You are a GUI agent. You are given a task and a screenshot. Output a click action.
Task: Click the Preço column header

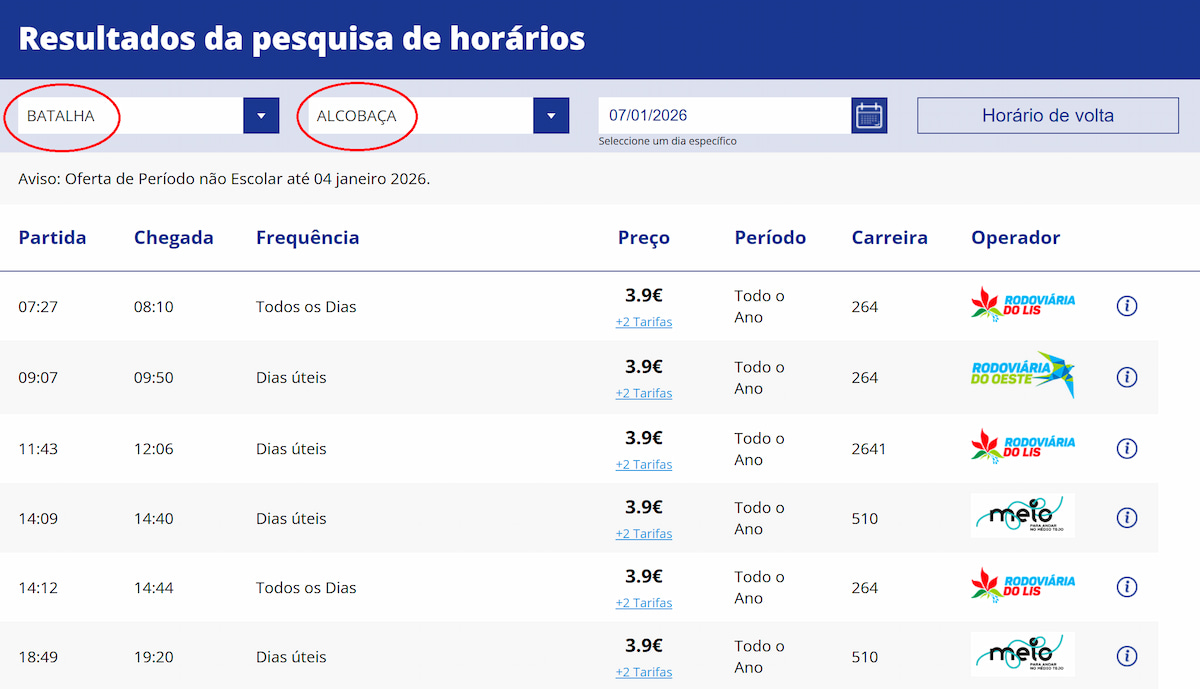pos(643,238)
